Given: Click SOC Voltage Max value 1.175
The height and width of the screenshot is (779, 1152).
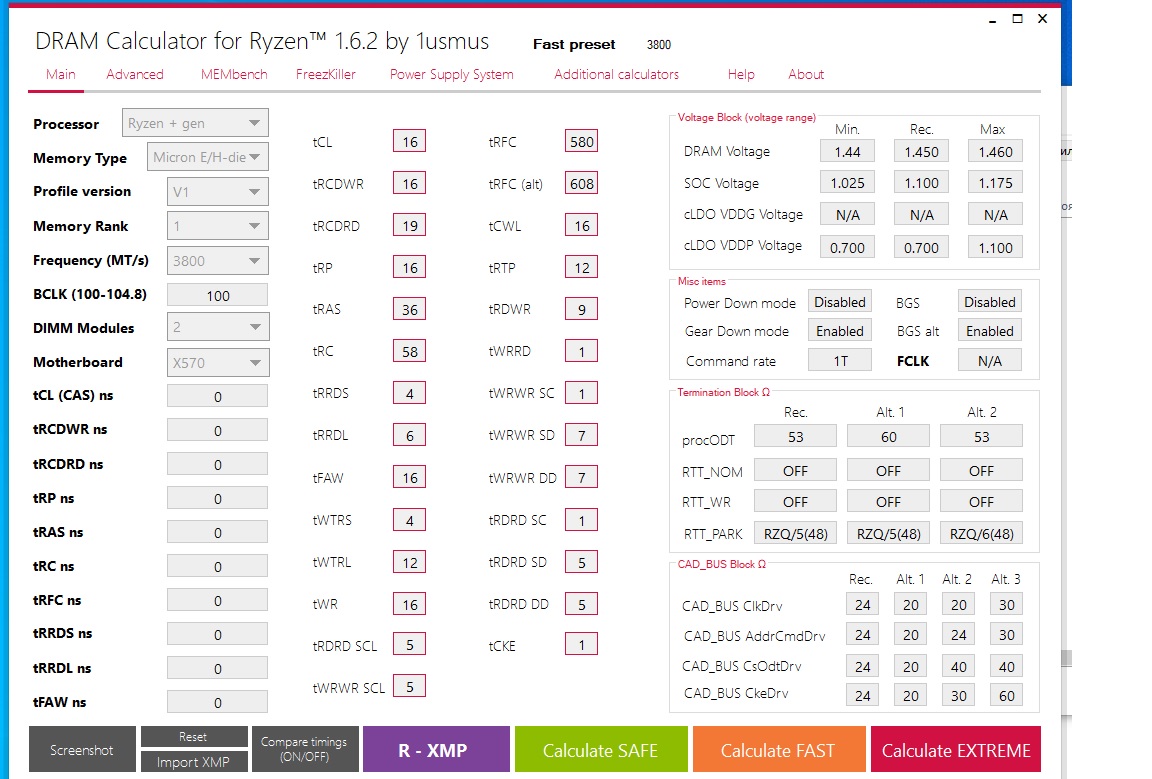Looking at the screenshot, I should pyautogui.click(x=996, y=183).
